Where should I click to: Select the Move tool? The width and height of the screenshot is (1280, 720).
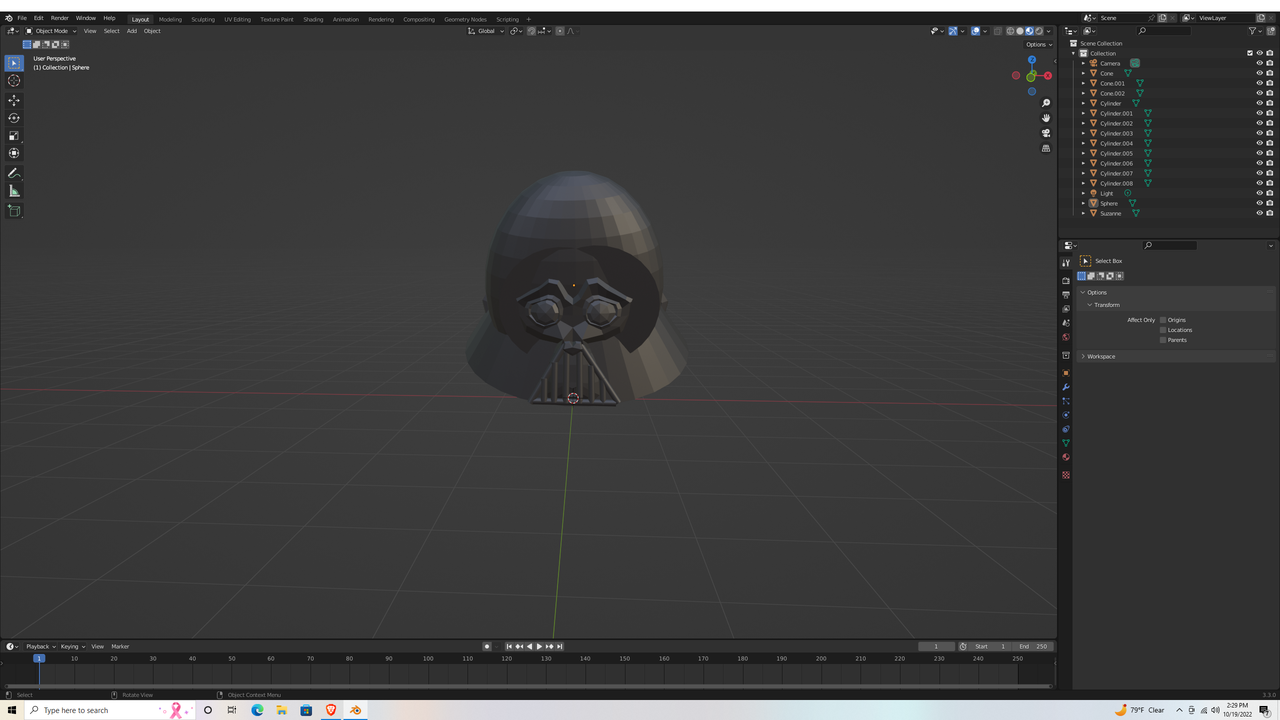tap(14, 100)
